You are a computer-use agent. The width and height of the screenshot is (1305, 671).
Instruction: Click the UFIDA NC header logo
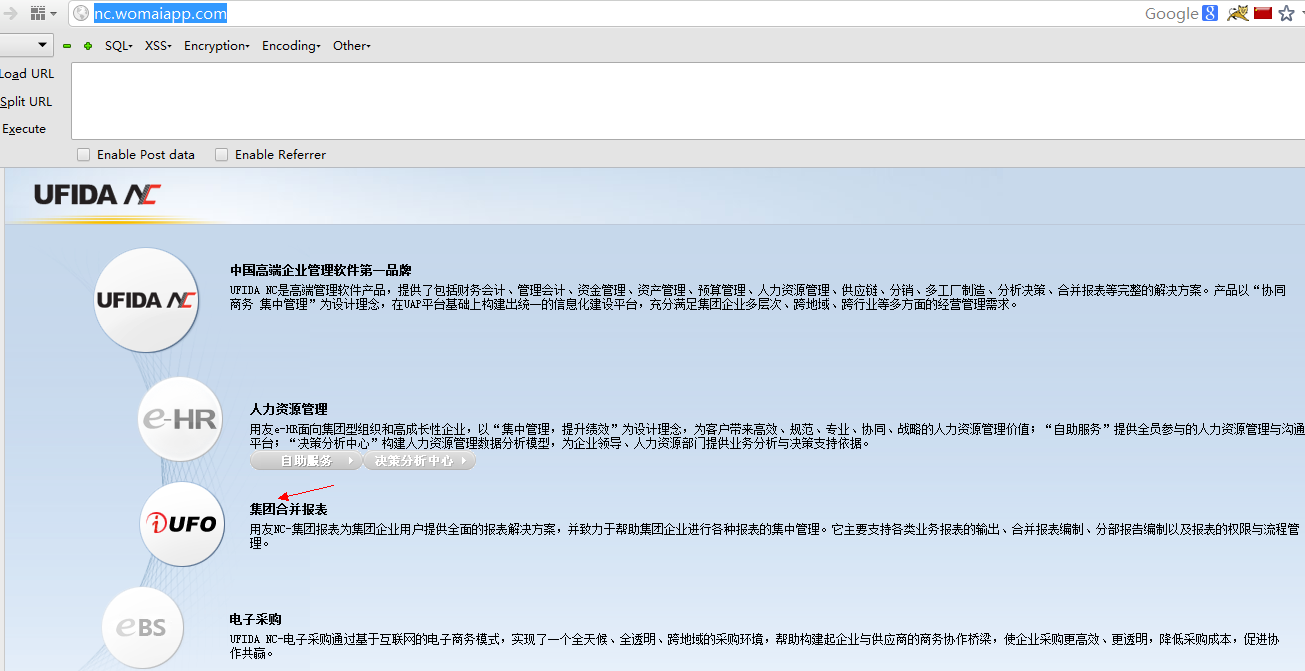tap(97, 194)
